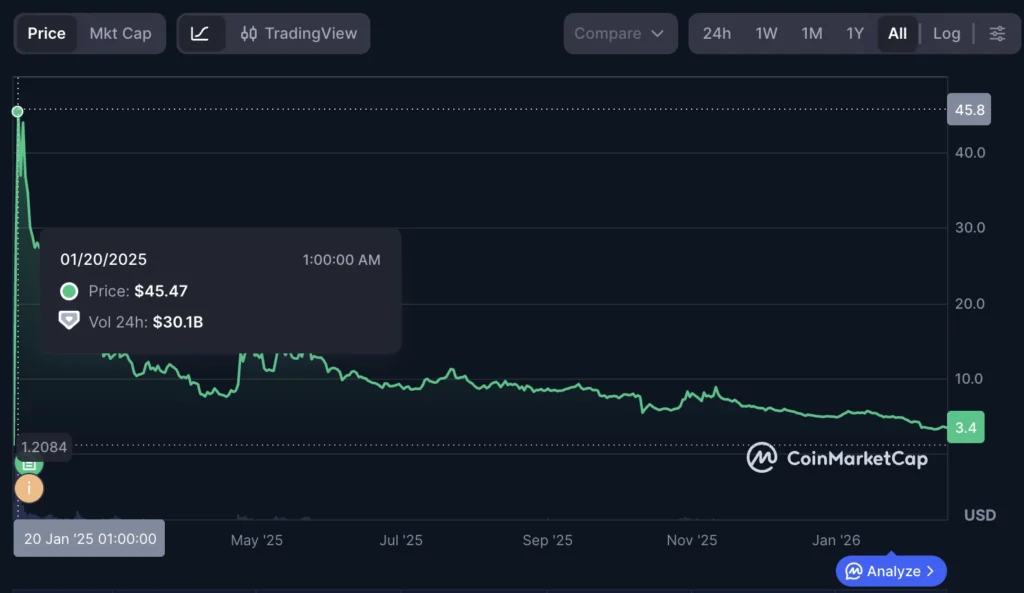Click the Vol 24h shield icon in tooltip

click(x=69, y=321)
